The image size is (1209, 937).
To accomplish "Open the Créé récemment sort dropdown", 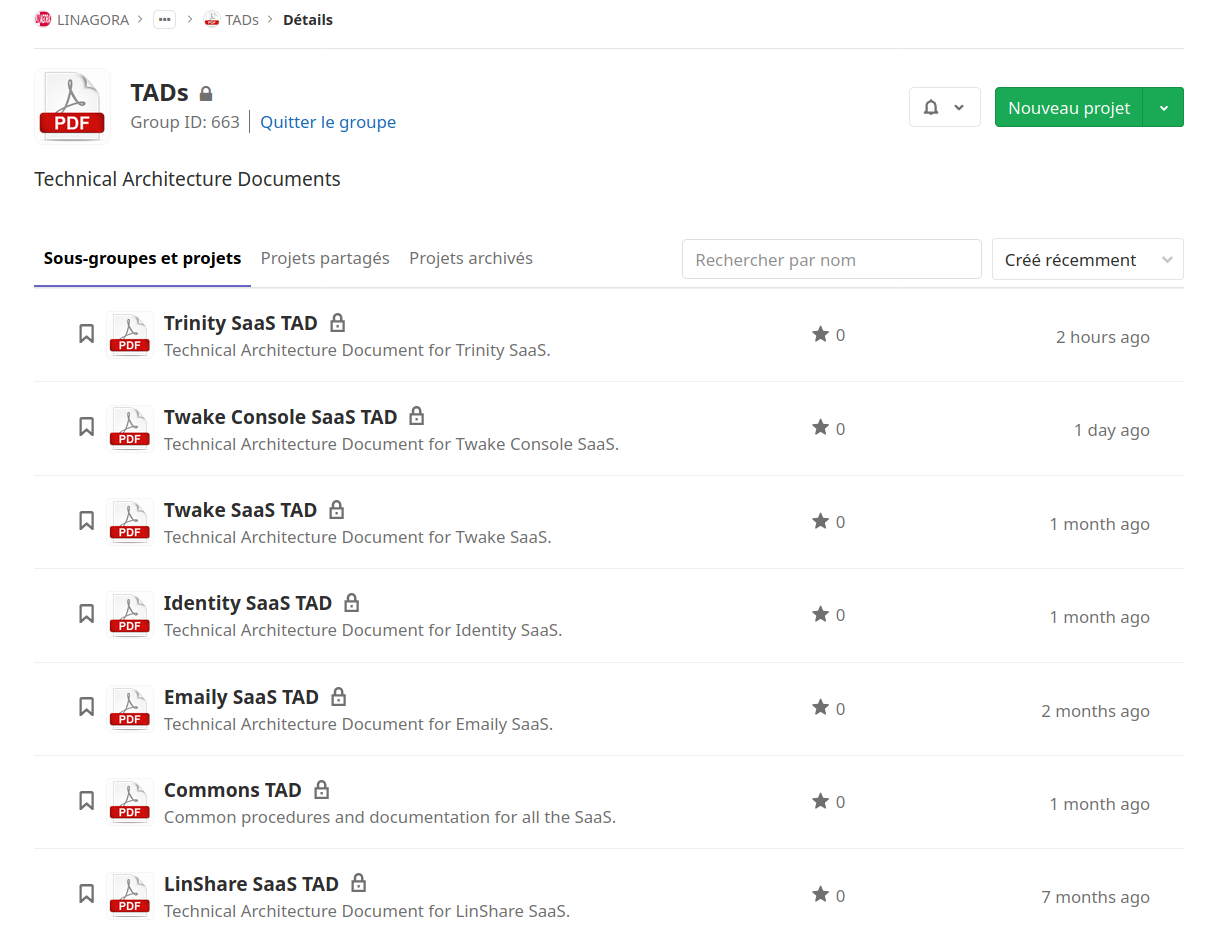I will click(x=1087, y=260).
